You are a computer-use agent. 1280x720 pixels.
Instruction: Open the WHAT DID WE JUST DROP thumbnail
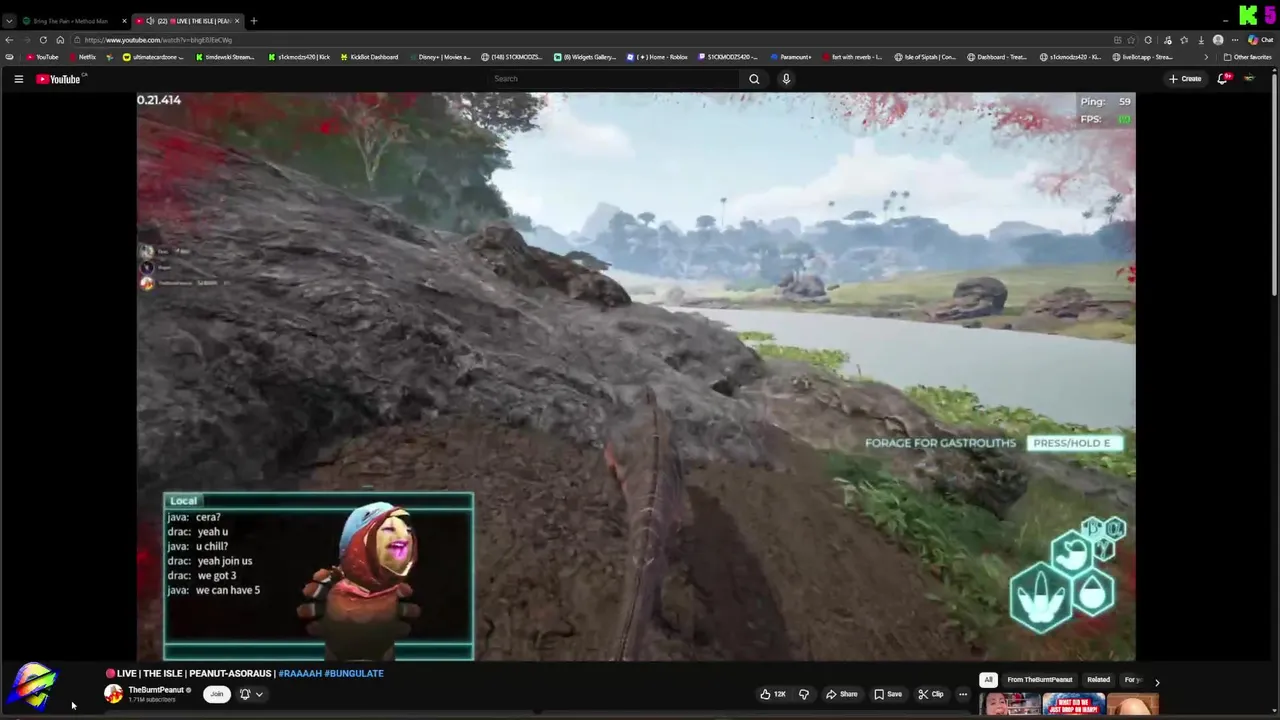coord(1073,706)
